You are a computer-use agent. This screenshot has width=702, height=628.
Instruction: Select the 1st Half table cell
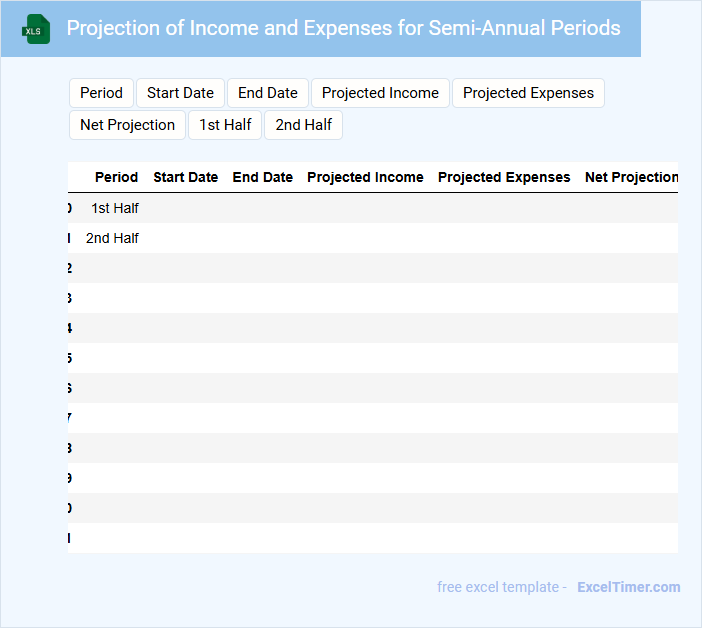click(x=114, y=208)
